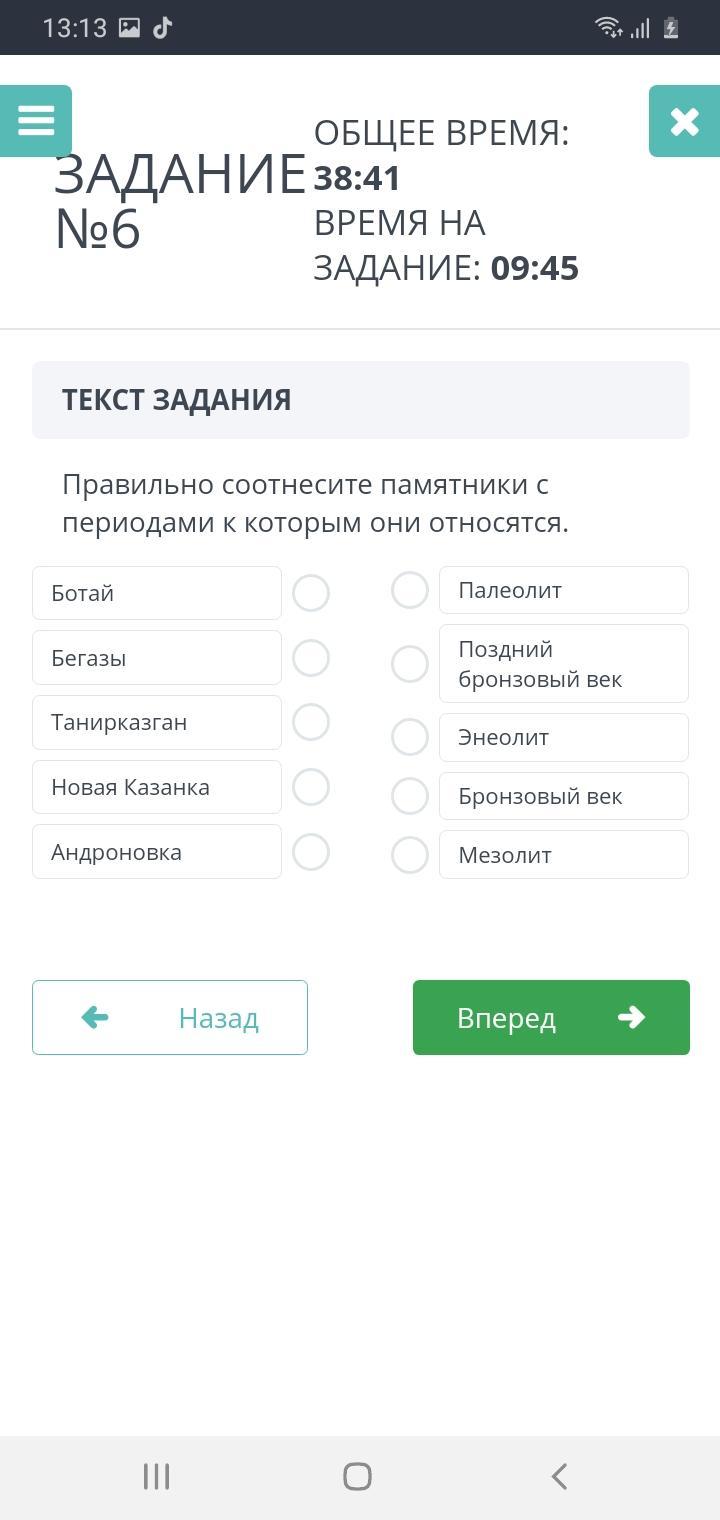Close the test with the X icon
The width and height of the screenshot is (720, 1520).
pos(684,121)
